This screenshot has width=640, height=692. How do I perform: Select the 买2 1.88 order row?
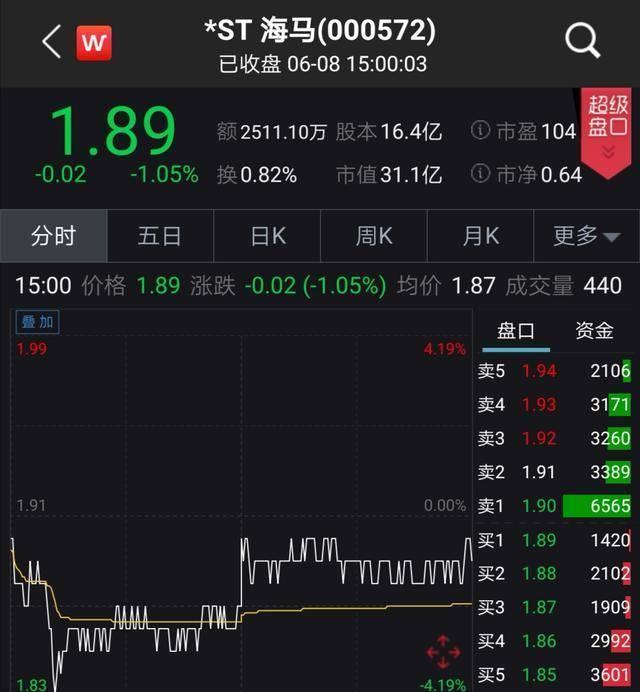tap(554, 574)
